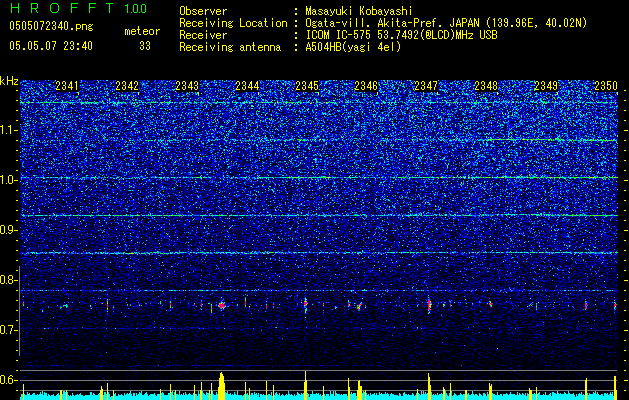Click the meteor count 33

pyautogui.click(x=145, y=46)
